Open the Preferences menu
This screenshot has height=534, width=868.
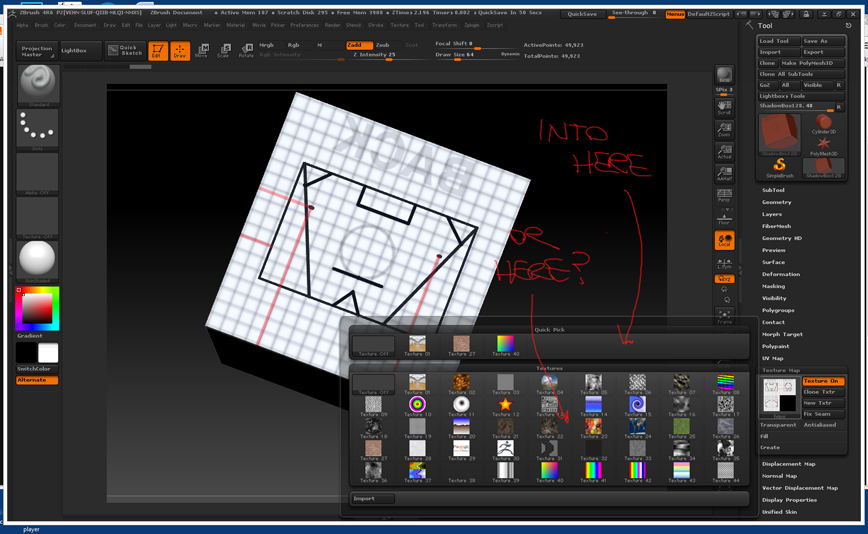pyautogui.click(x=304, y=25)
